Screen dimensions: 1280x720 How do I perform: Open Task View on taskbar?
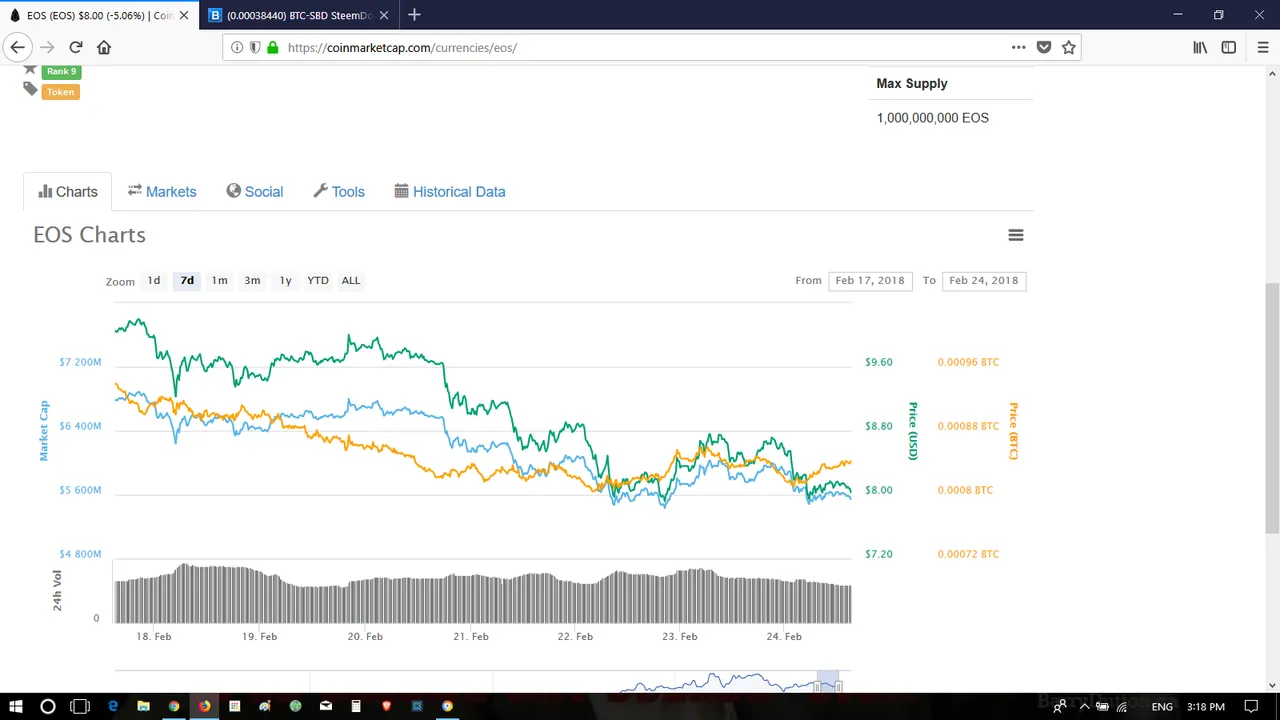80,706
